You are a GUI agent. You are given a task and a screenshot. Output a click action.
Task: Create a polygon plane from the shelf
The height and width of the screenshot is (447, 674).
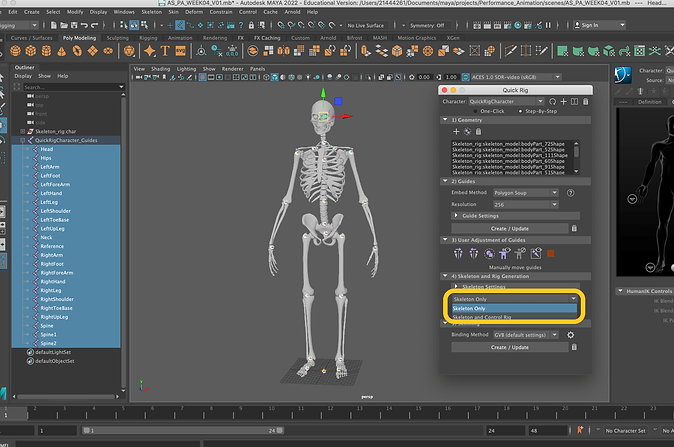click(x=92, y=51)
